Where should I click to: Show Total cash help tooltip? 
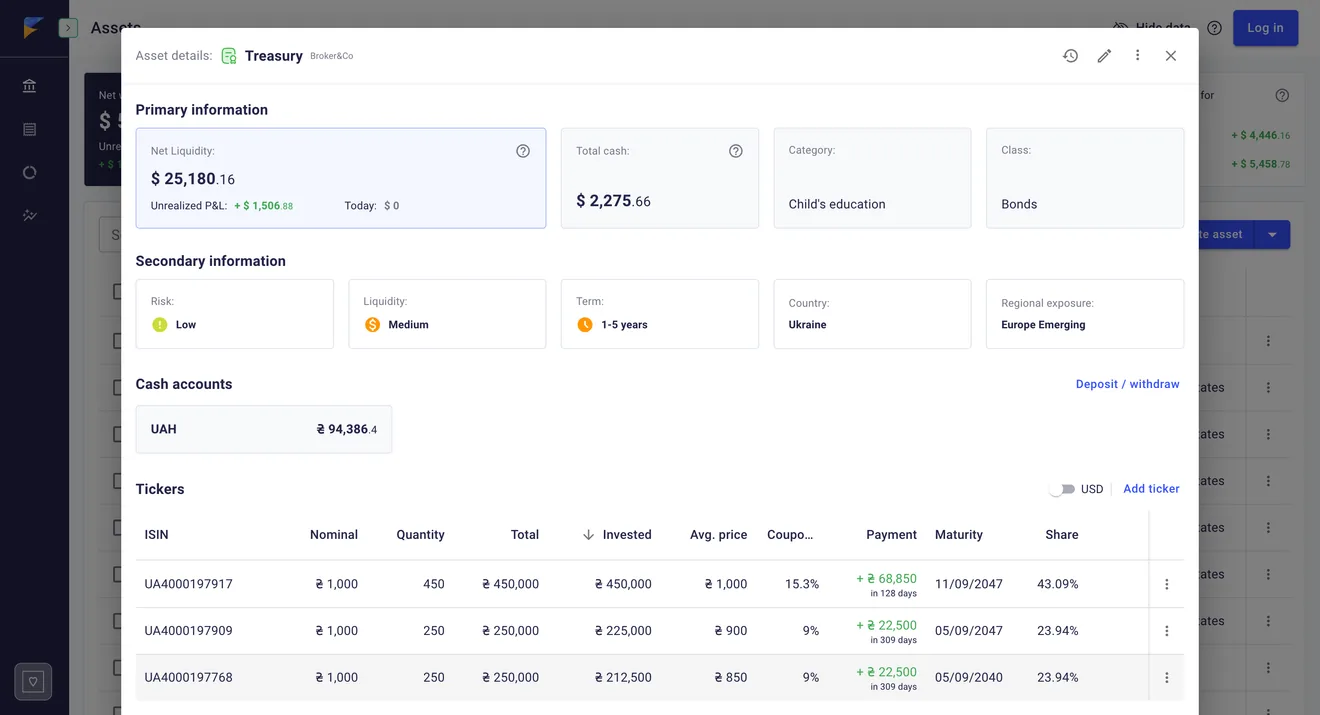[x=736, y=151]
